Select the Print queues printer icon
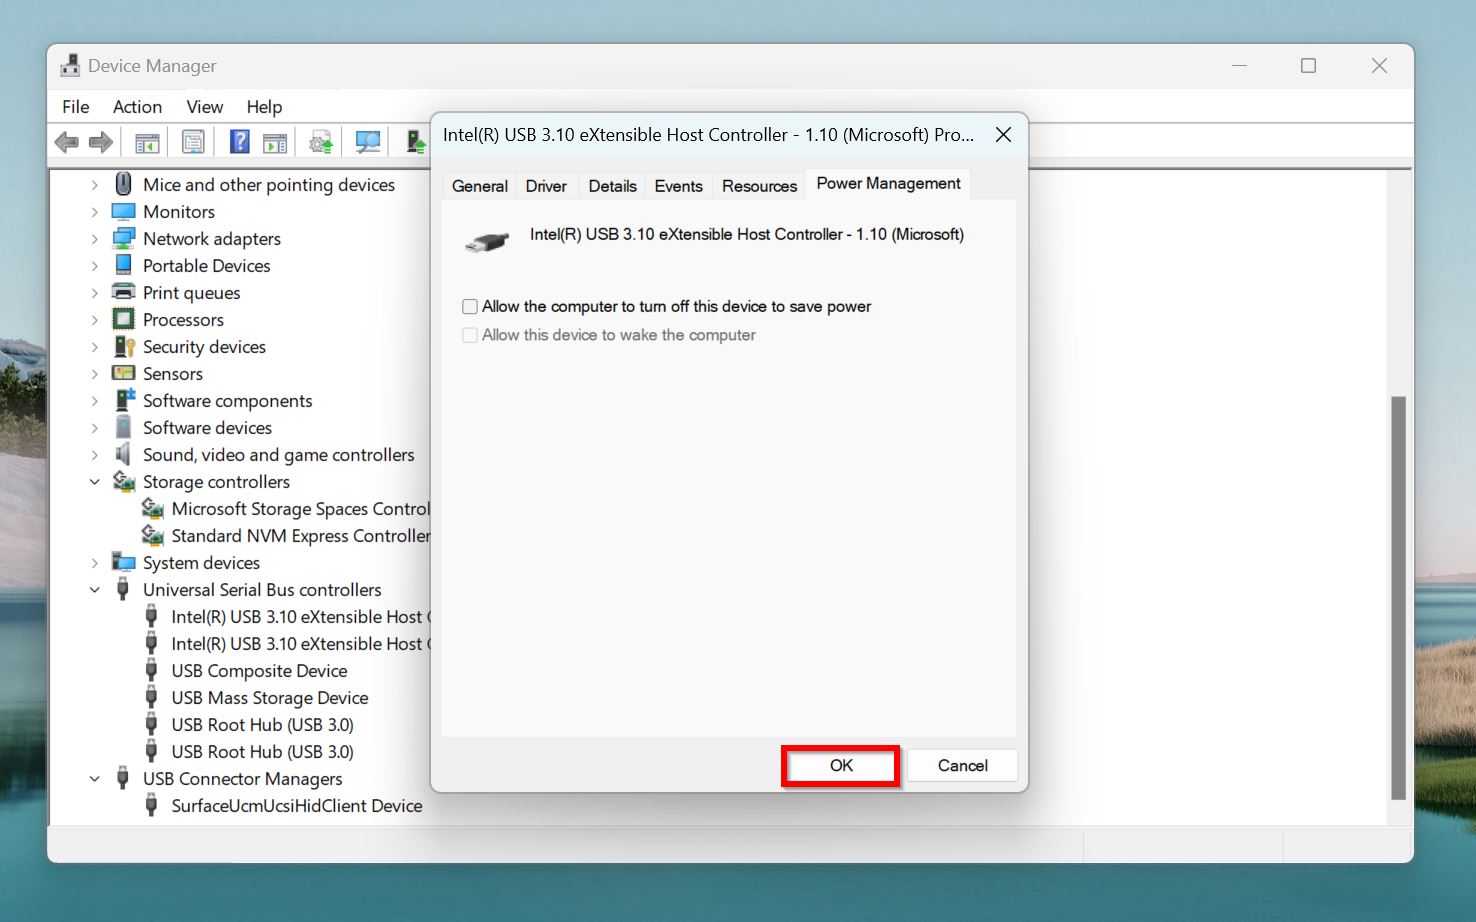 [124, 292]
